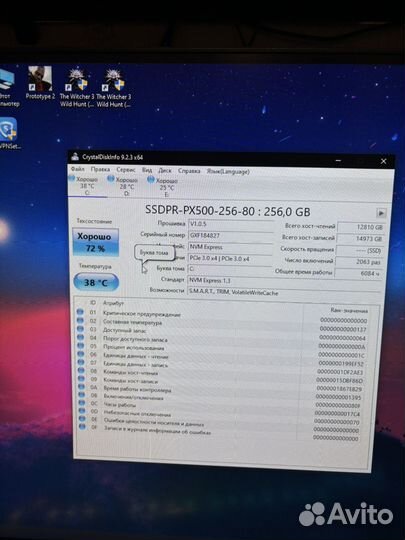Click status icon of row ID 09
The height and width of the screenshot is (540, 405).
coord(81,378)
